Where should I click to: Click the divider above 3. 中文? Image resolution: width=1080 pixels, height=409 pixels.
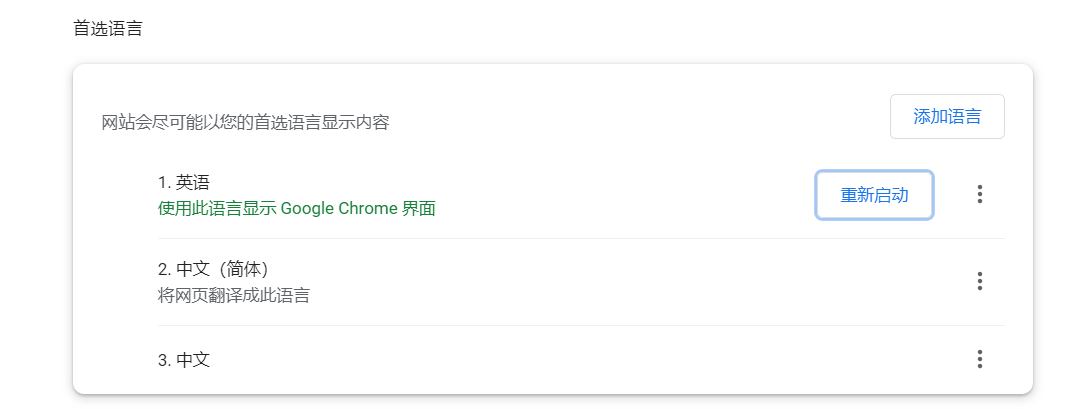pyautogui.click(x=580, y=325)
